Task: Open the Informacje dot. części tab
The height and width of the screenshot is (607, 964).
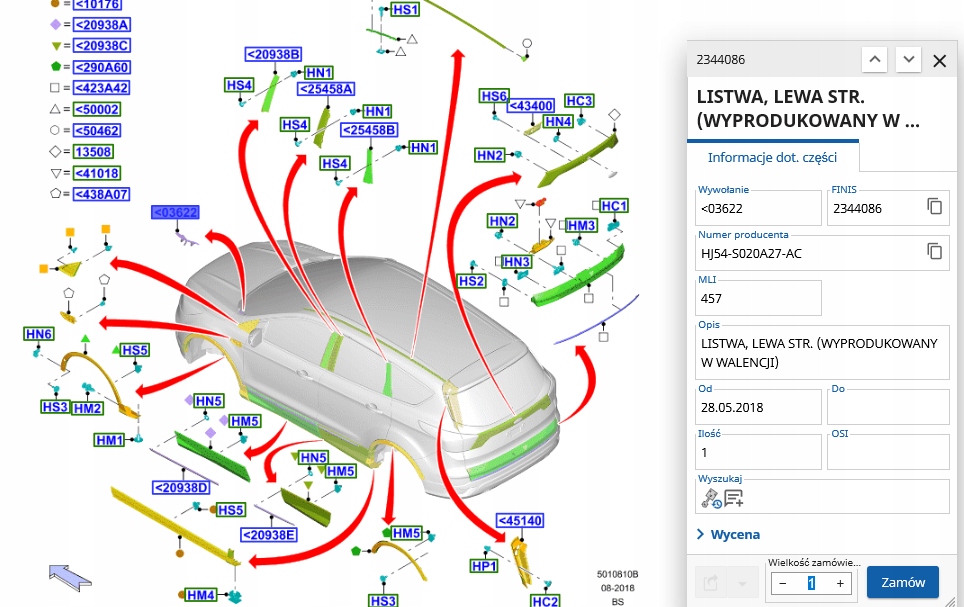Action: [x=772, y=157]
